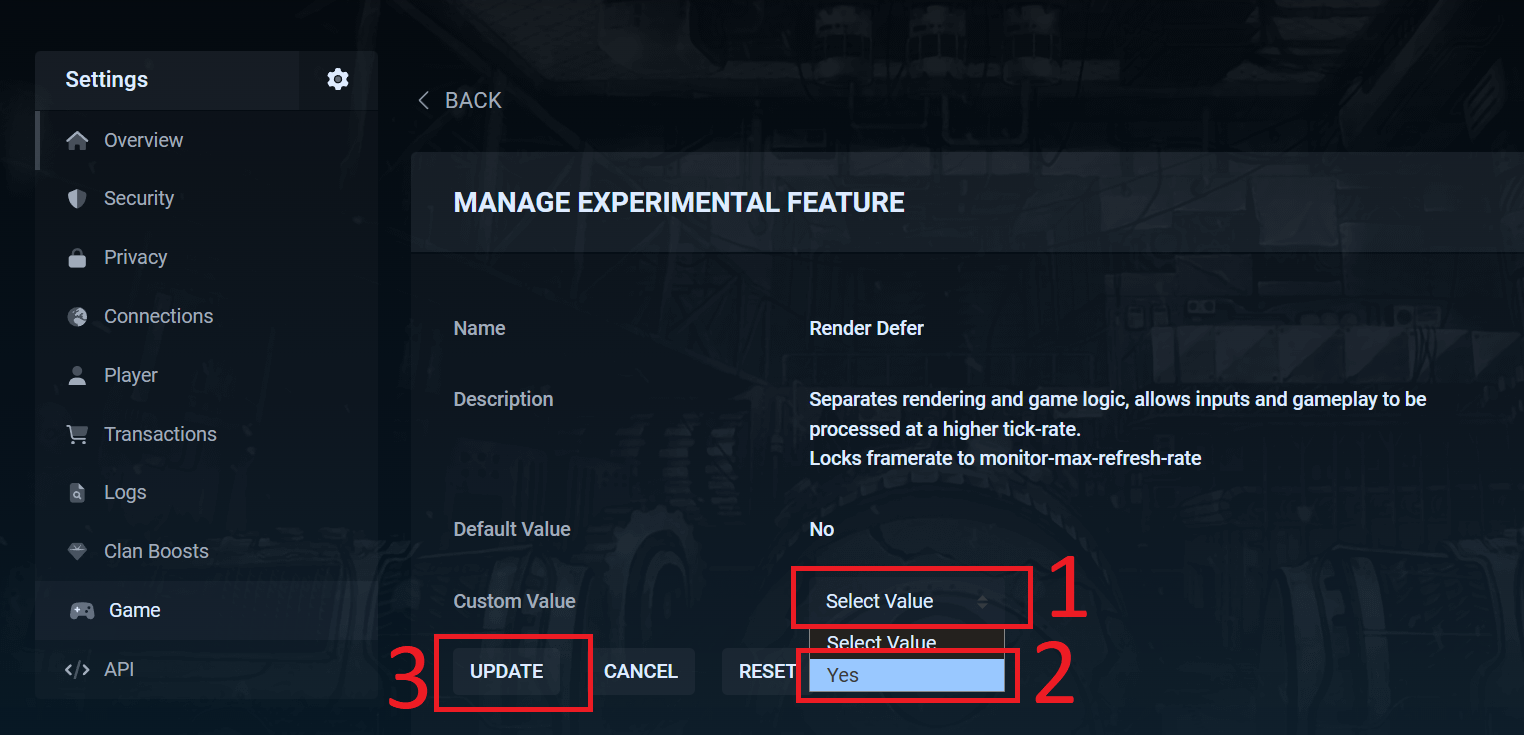Click the settings gear icon
The height and width of the screenshot is (735, 1524).
(338, 79)
